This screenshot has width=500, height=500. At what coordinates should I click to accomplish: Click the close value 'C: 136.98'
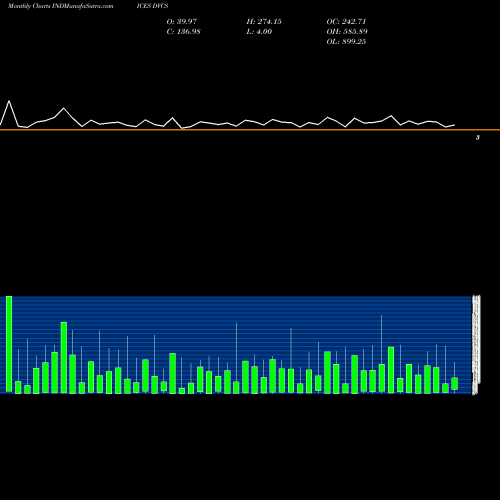[x=183, y=32]
